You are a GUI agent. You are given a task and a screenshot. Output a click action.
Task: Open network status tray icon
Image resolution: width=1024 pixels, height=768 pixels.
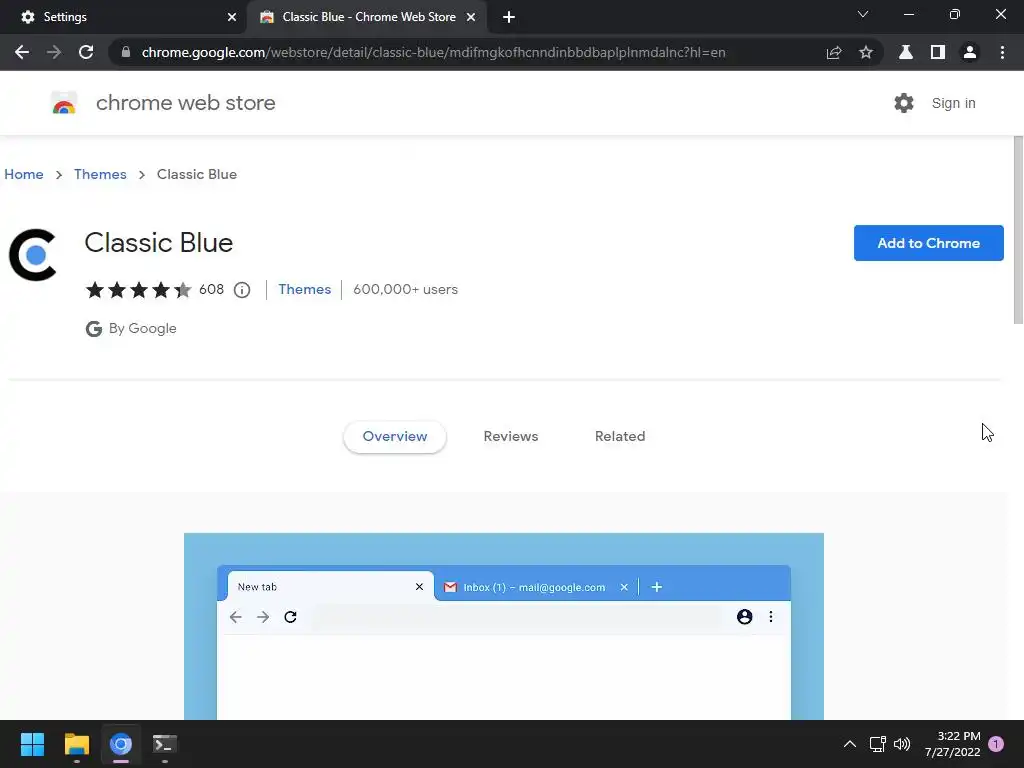point(878,744)
